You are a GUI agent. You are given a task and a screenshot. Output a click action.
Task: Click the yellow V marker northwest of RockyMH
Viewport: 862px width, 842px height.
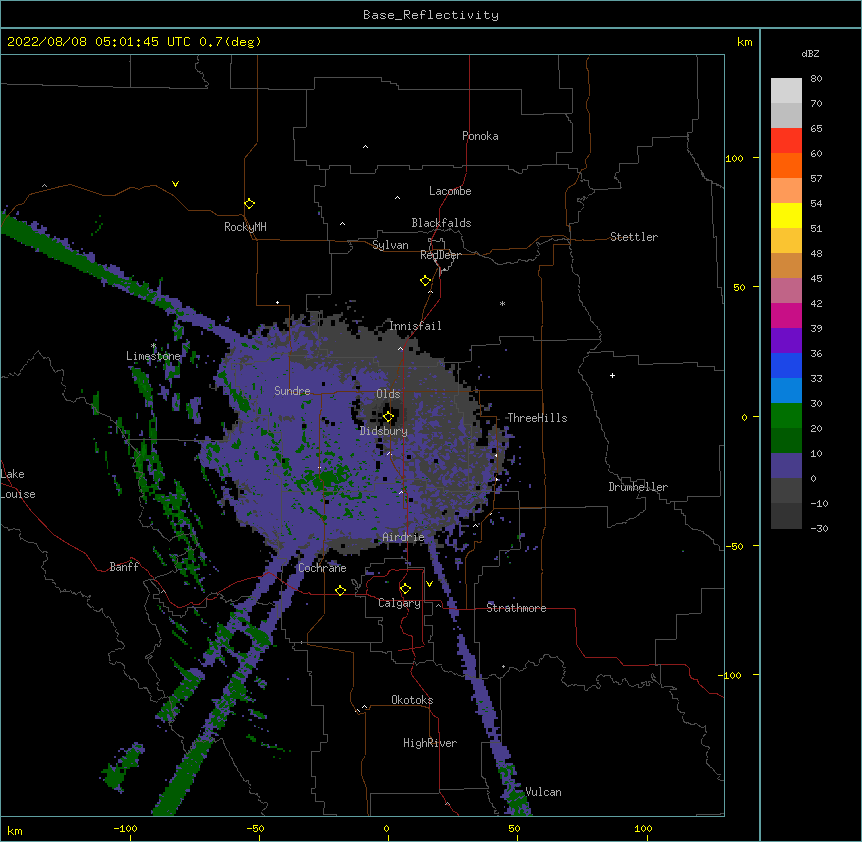coord(175,184)
